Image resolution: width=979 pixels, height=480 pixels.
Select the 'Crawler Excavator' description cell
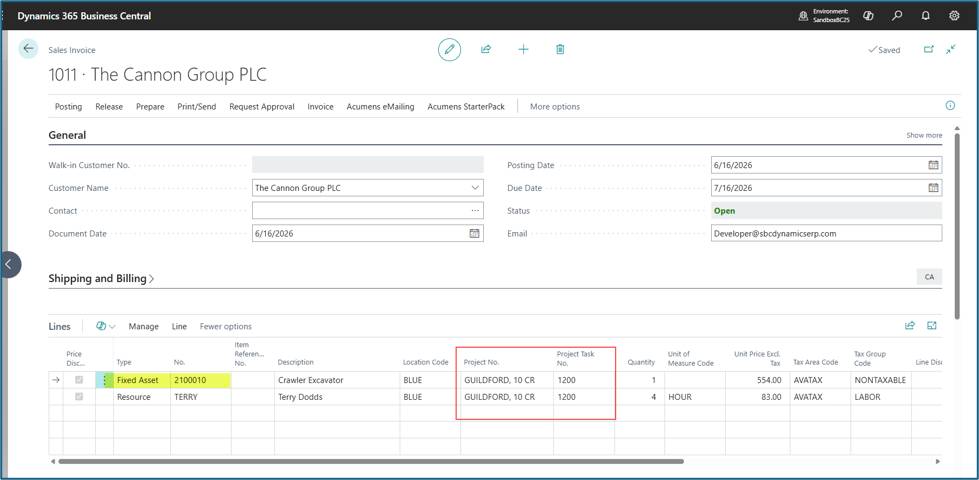(x=337, y=380)
